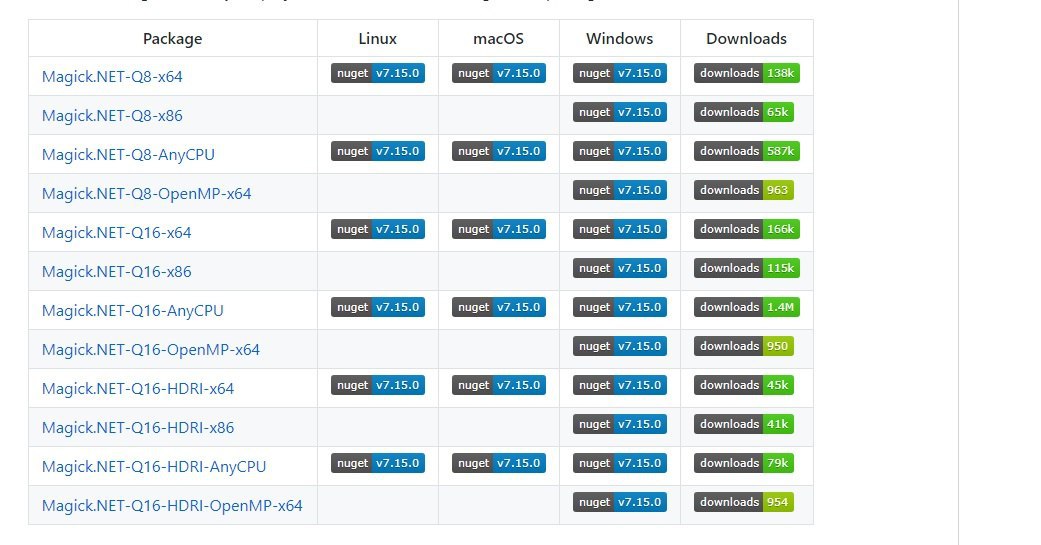The width and height of the screenshot is (1041, 545).
Task: Click the downloads 587k badge
Action: click(747, 151)
